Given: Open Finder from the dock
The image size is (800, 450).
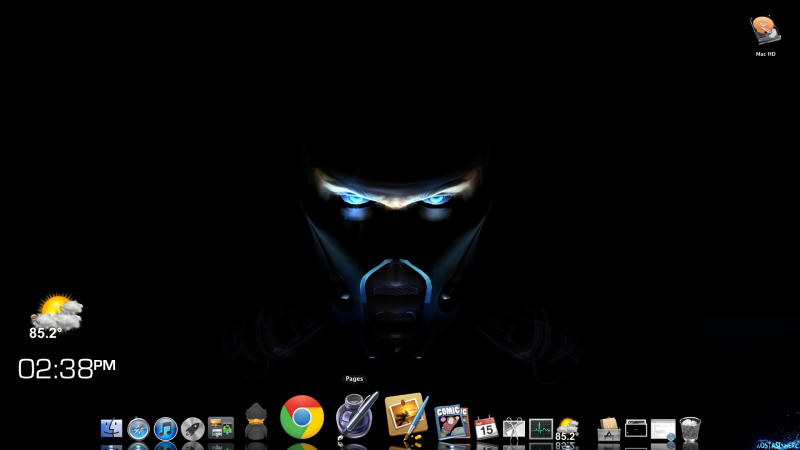Looking at the screenshot, I should [x=111, y=429].
